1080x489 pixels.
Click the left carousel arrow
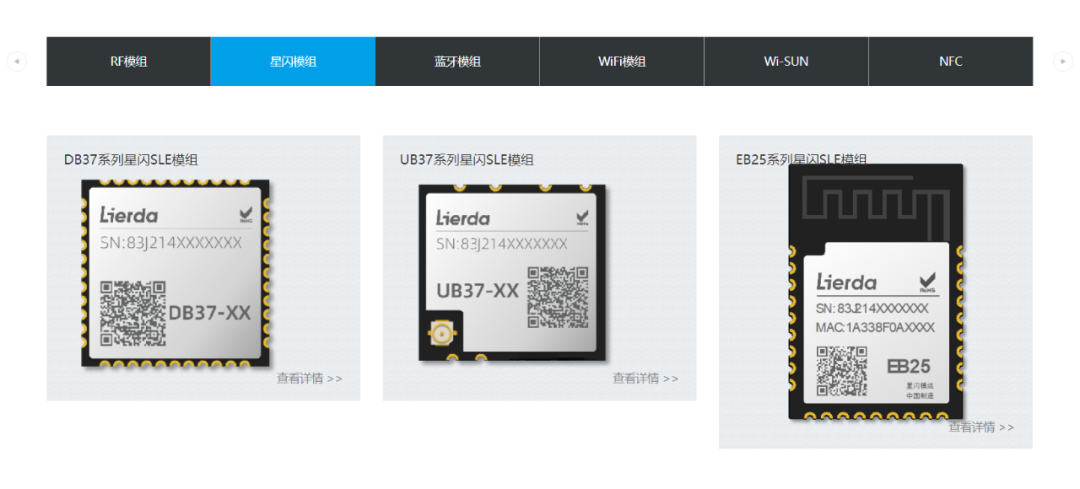point(17,61)
